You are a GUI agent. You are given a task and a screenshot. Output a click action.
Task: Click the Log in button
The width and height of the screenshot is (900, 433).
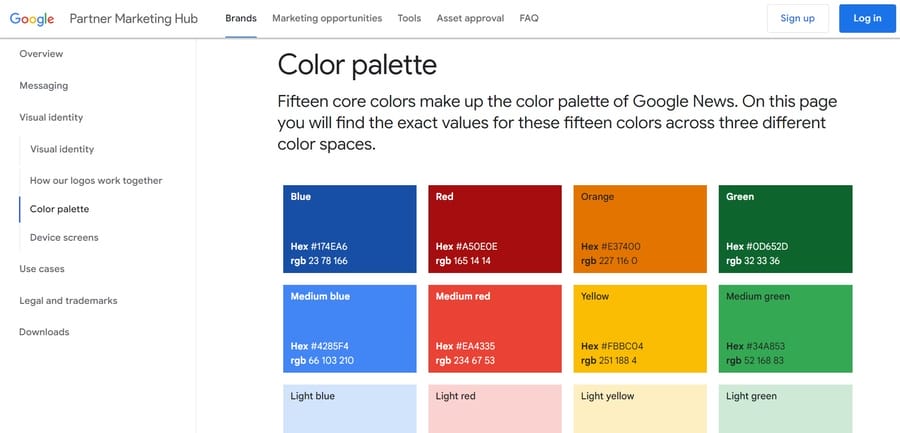pos(867,18)
